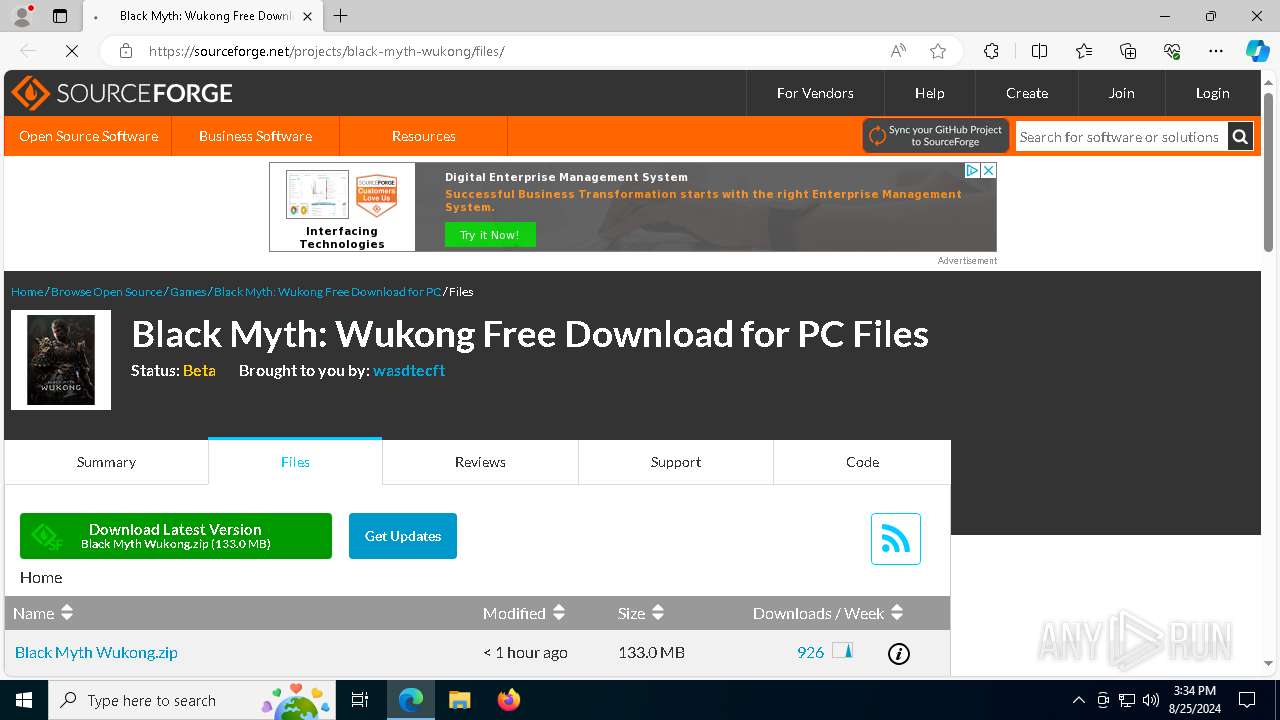
Task: Go to Home breadcrumb link
Action: (x=27, y=292)
